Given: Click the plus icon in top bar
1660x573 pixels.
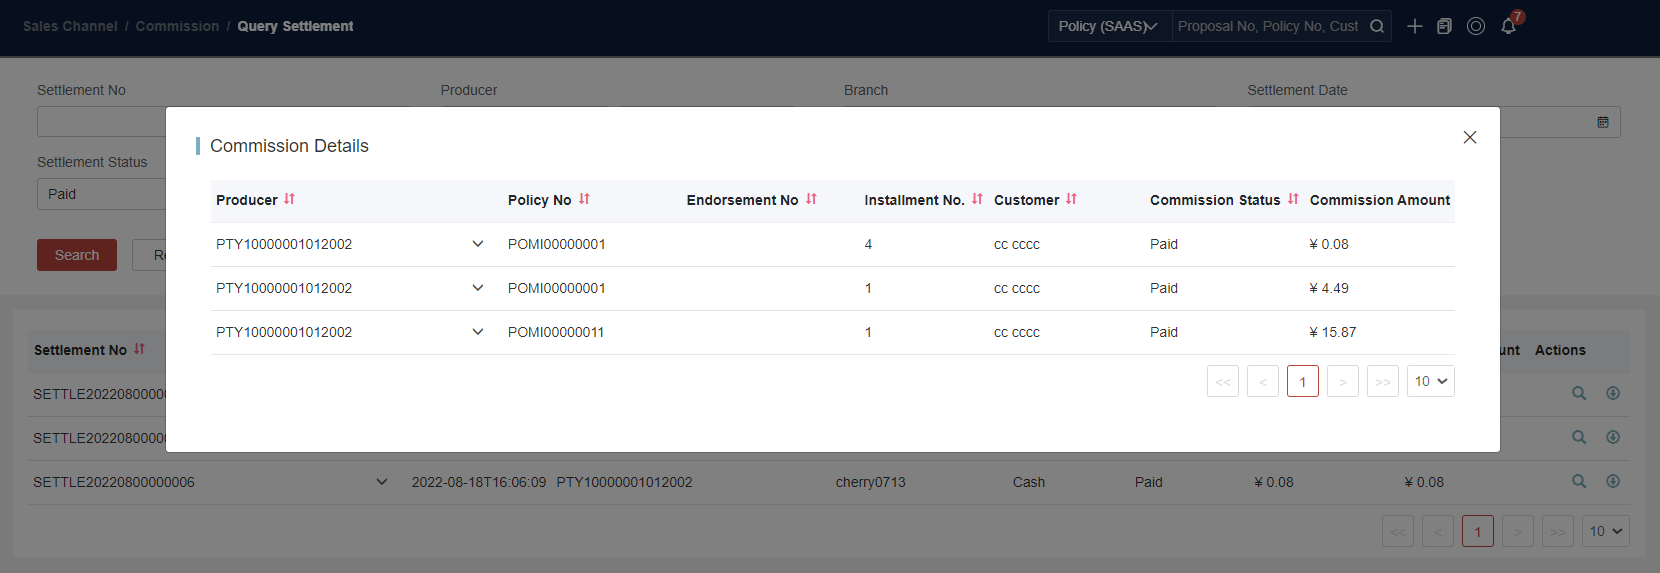Looking at the screenshot, I should click(1415, 26).
